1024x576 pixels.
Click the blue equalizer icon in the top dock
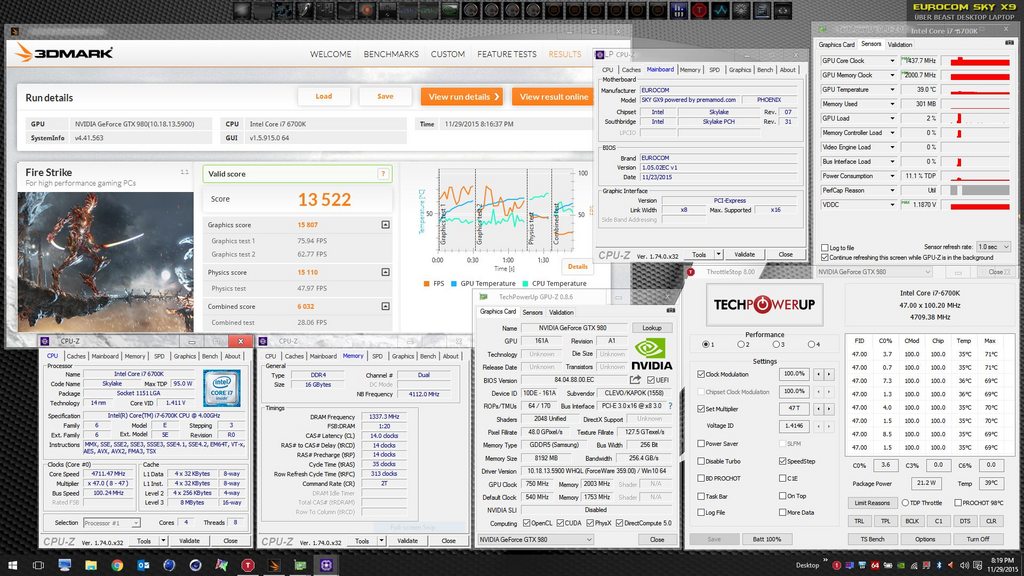(679, 10)
